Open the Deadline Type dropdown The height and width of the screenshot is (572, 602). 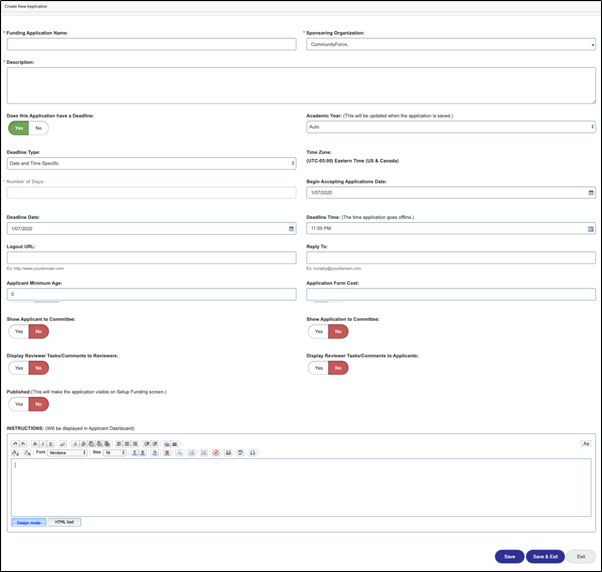[151, 163]
